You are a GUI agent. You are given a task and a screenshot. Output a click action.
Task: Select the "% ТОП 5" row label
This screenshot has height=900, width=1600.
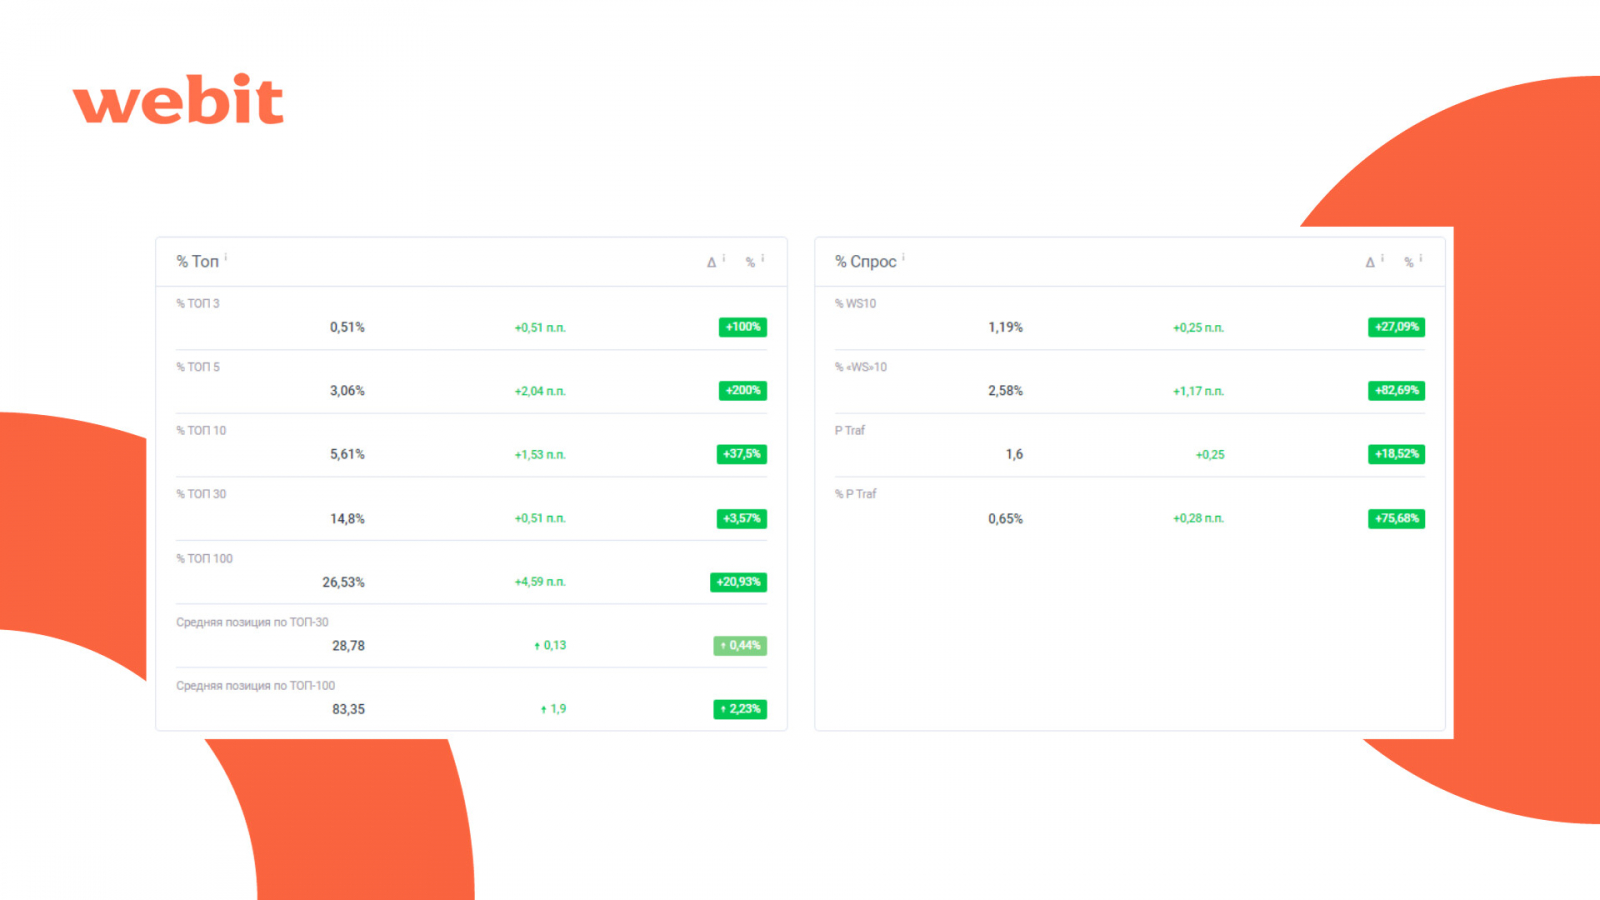(x=198, y=367)
